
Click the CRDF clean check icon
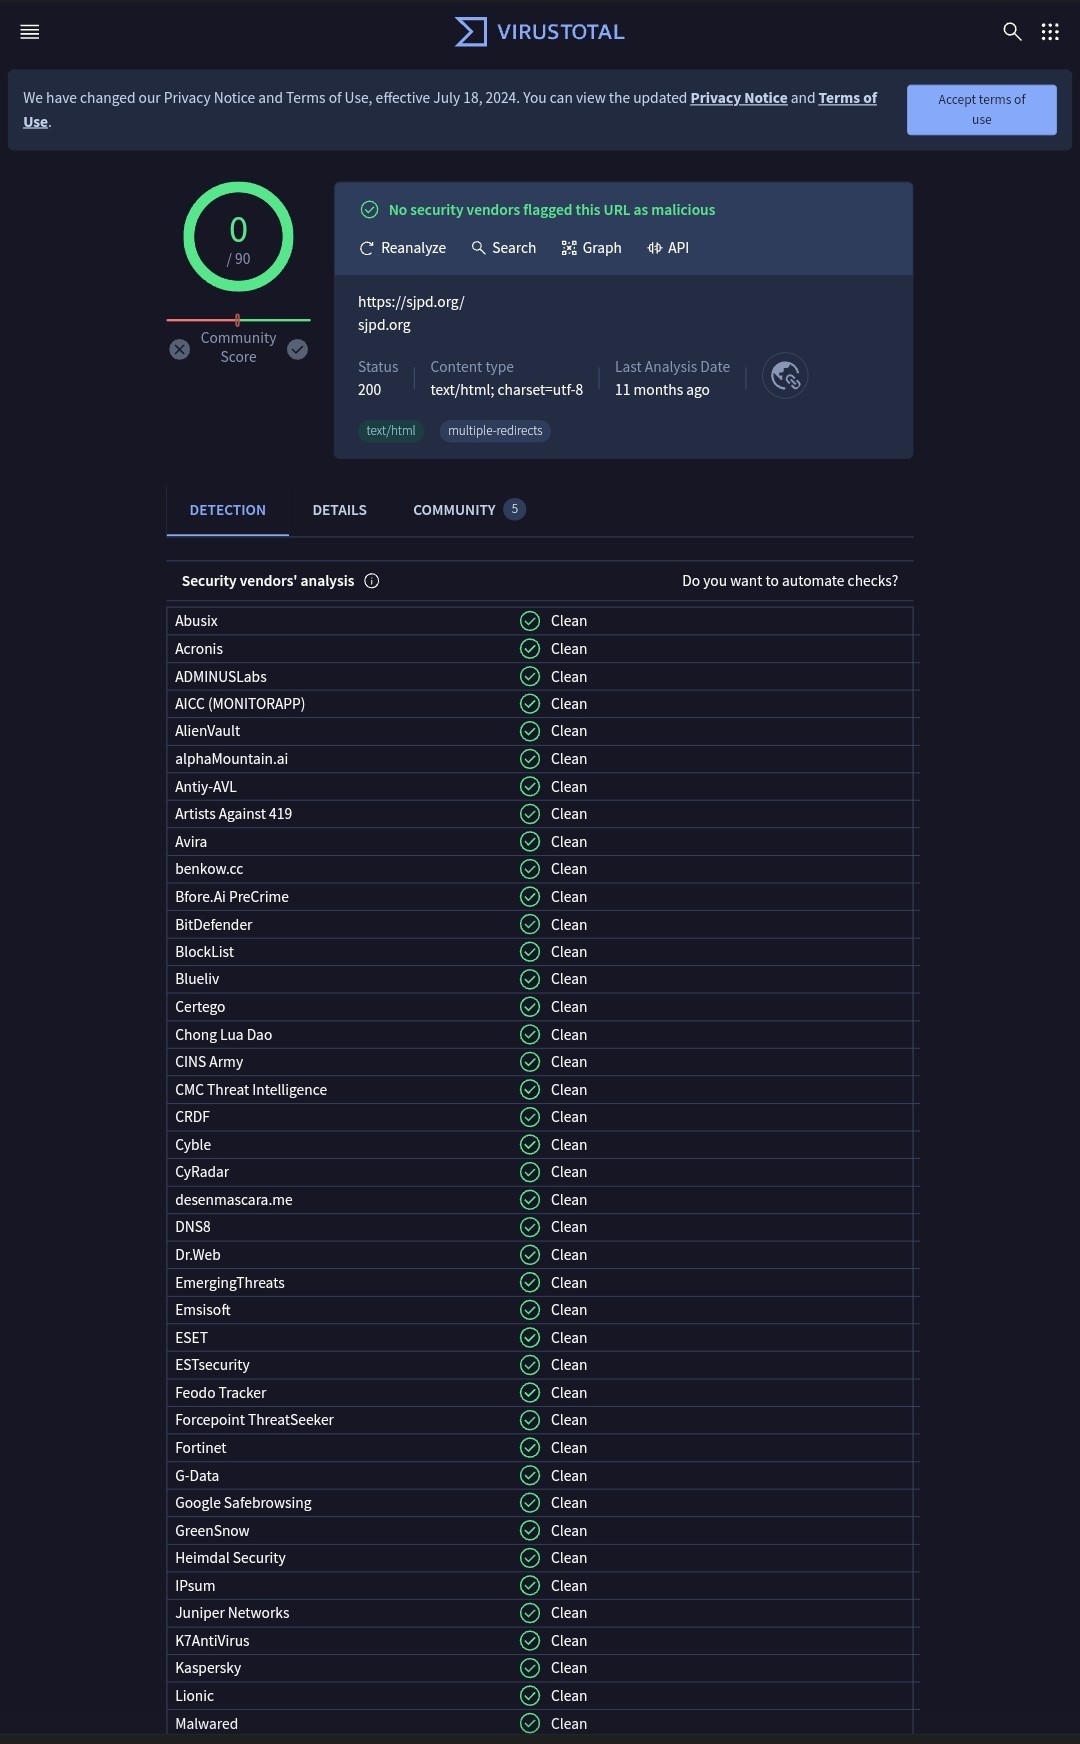pyautogui.click(x=530, y=1117)
